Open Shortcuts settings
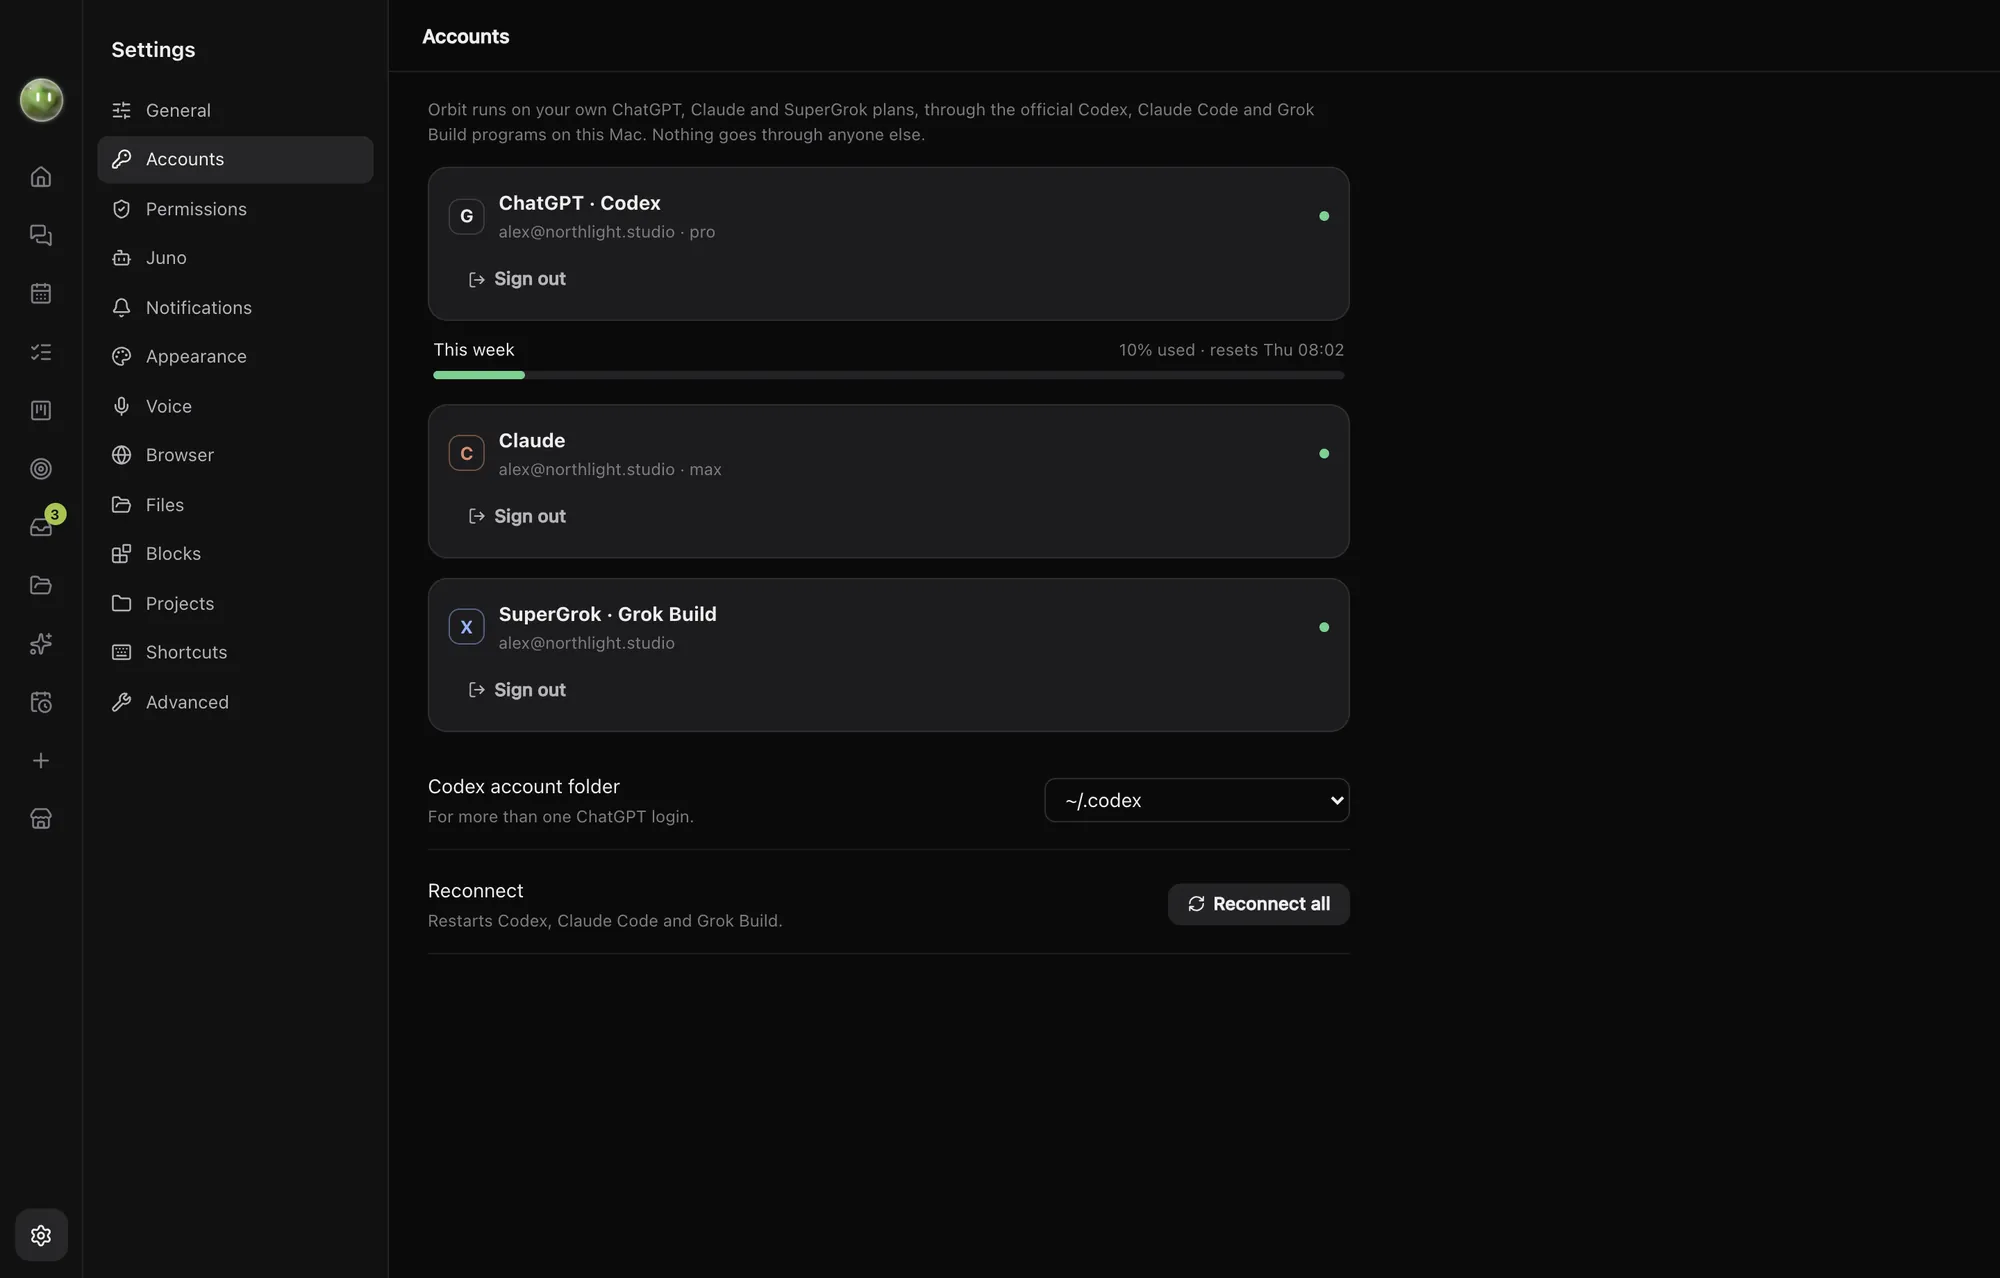Screen dimensions: 2000x1278 235,652
